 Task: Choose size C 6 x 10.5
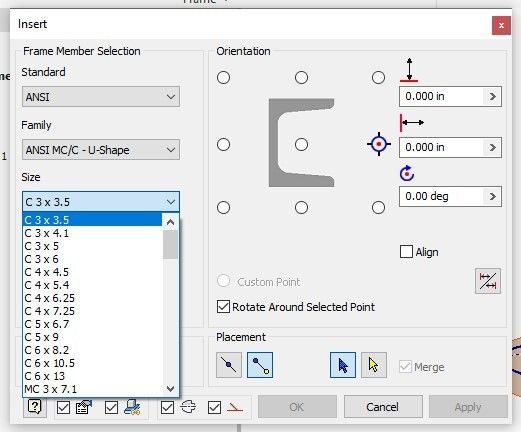93,363
